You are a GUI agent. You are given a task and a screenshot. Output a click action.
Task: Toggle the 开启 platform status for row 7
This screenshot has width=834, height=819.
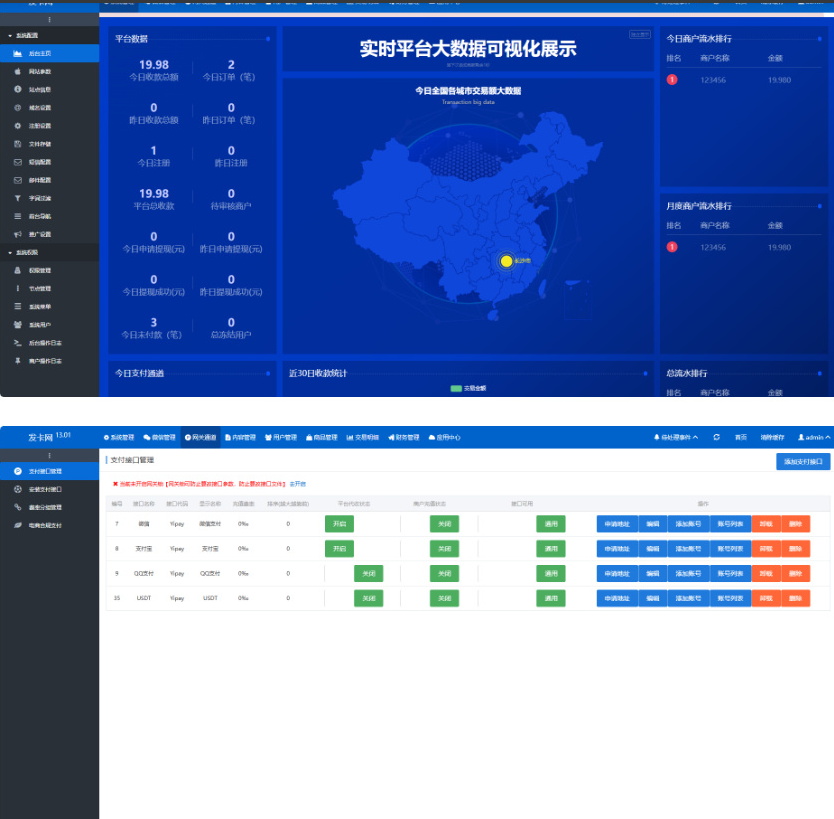tap(339, 524)
